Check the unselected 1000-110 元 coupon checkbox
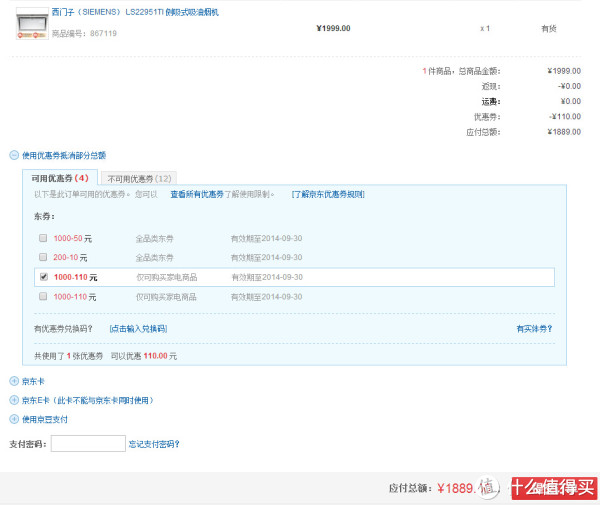The image size is (600, 505). coord(43,296)
